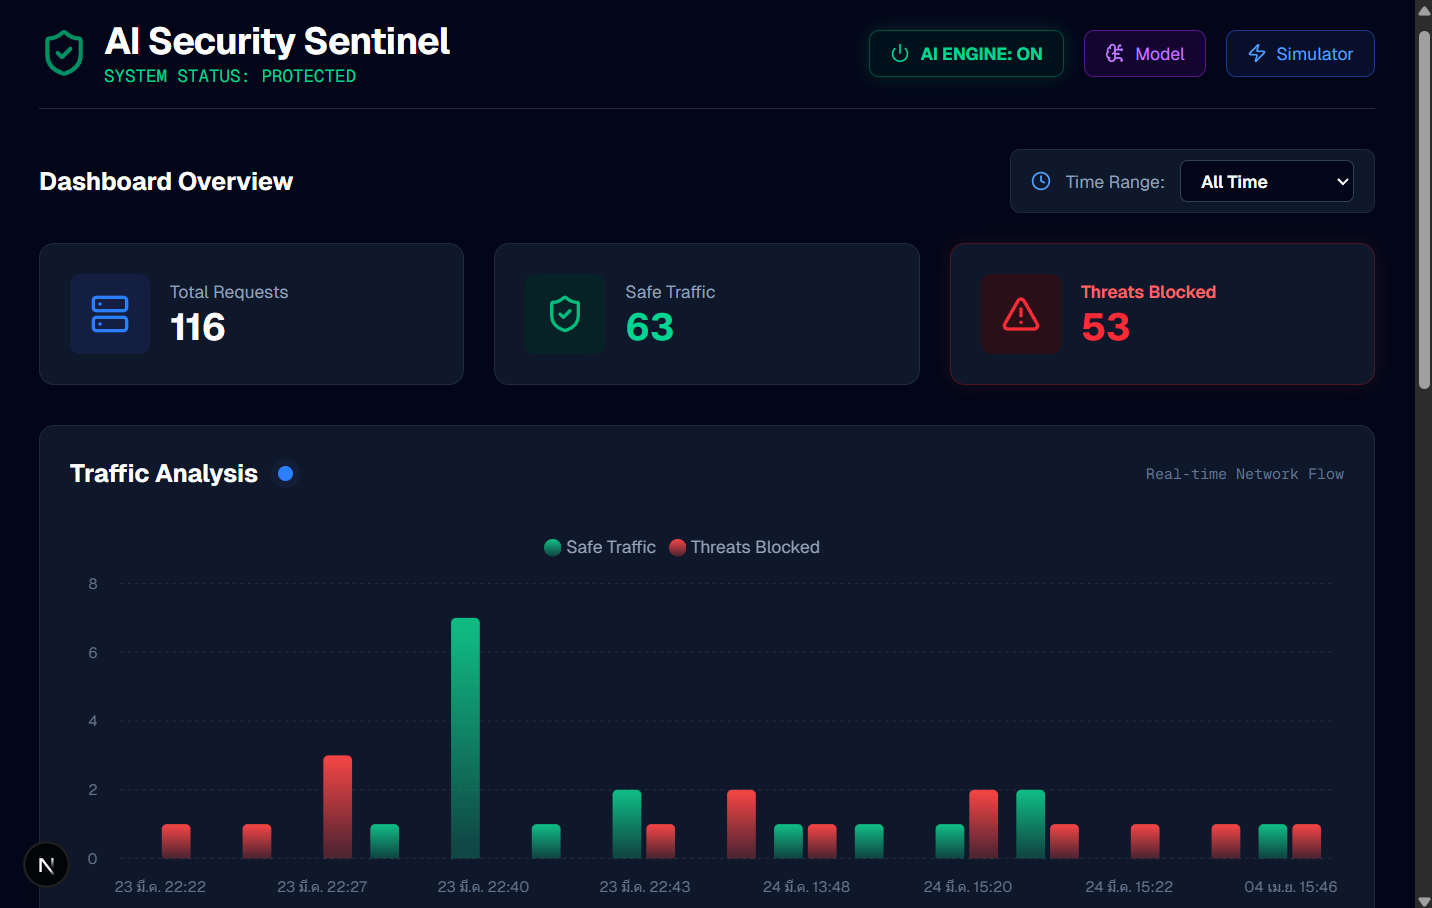Click the shield icon on the Safe Traffic card
1432x908 pixels.
tap(565, 313)
